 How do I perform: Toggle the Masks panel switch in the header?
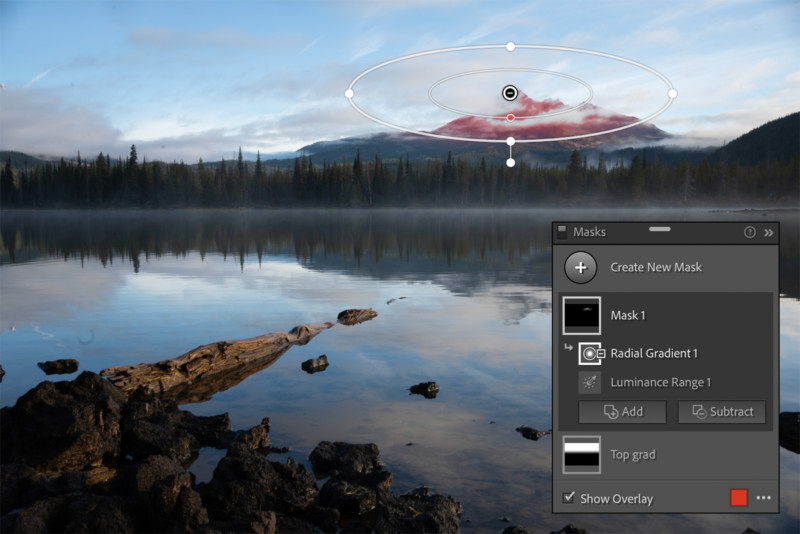coord(562,232)
